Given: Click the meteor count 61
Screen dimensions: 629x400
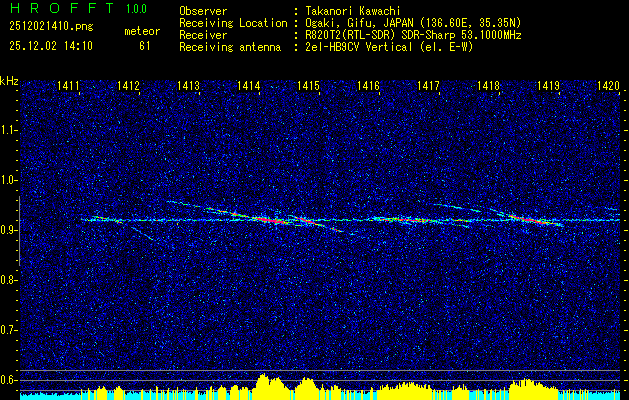Looking at the screenshot, I should pyautogui.click(x=144, y=46).
